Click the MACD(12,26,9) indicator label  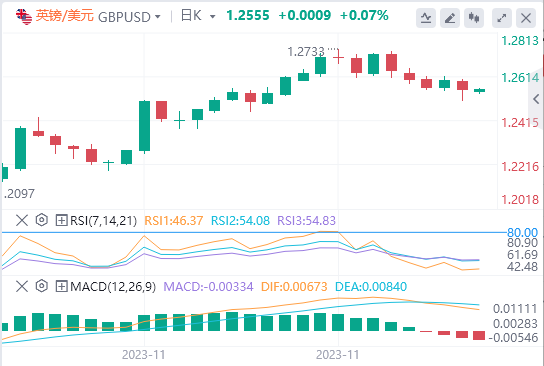pyautogui.click(x=113, y=287)
